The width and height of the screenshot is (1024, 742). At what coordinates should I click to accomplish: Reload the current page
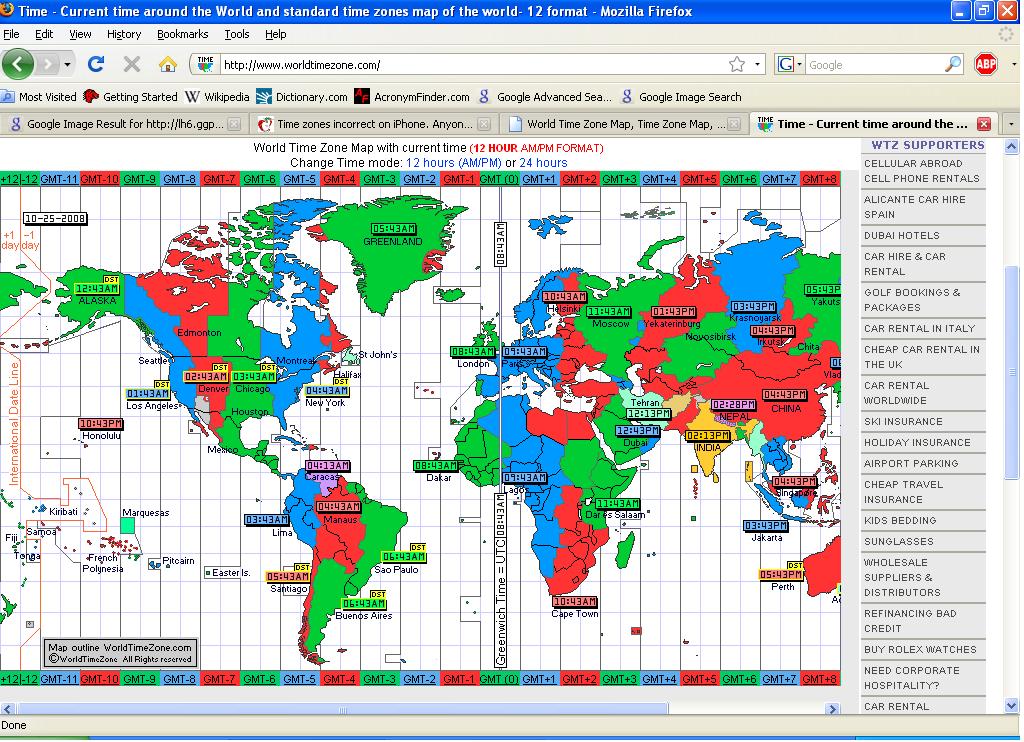click(x=96, y=64)
